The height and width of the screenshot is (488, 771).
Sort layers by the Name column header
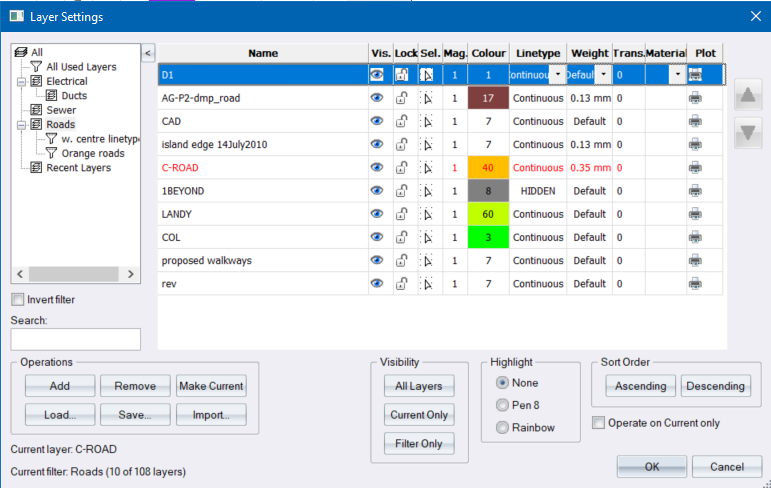click(x=263, y=53)
